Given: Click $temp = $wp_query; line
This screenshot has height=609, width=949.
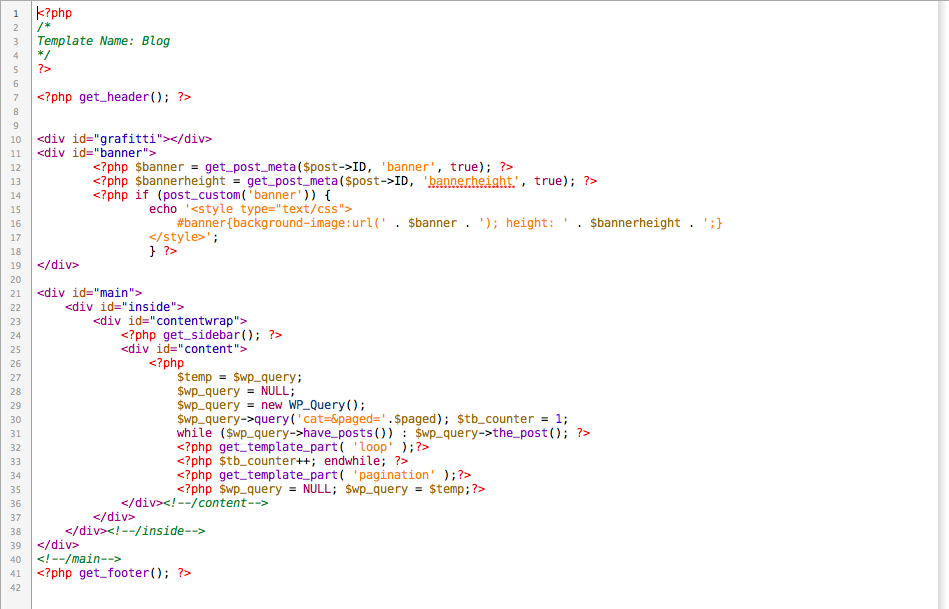Looking at the screenshot, I should [240, 377].
